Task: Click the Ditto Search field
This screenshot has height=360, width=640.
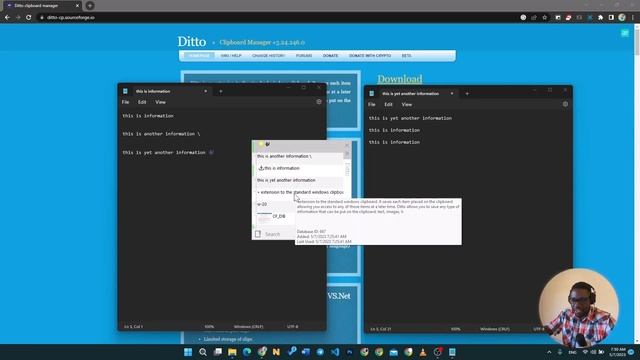Action: pos(279,234)
